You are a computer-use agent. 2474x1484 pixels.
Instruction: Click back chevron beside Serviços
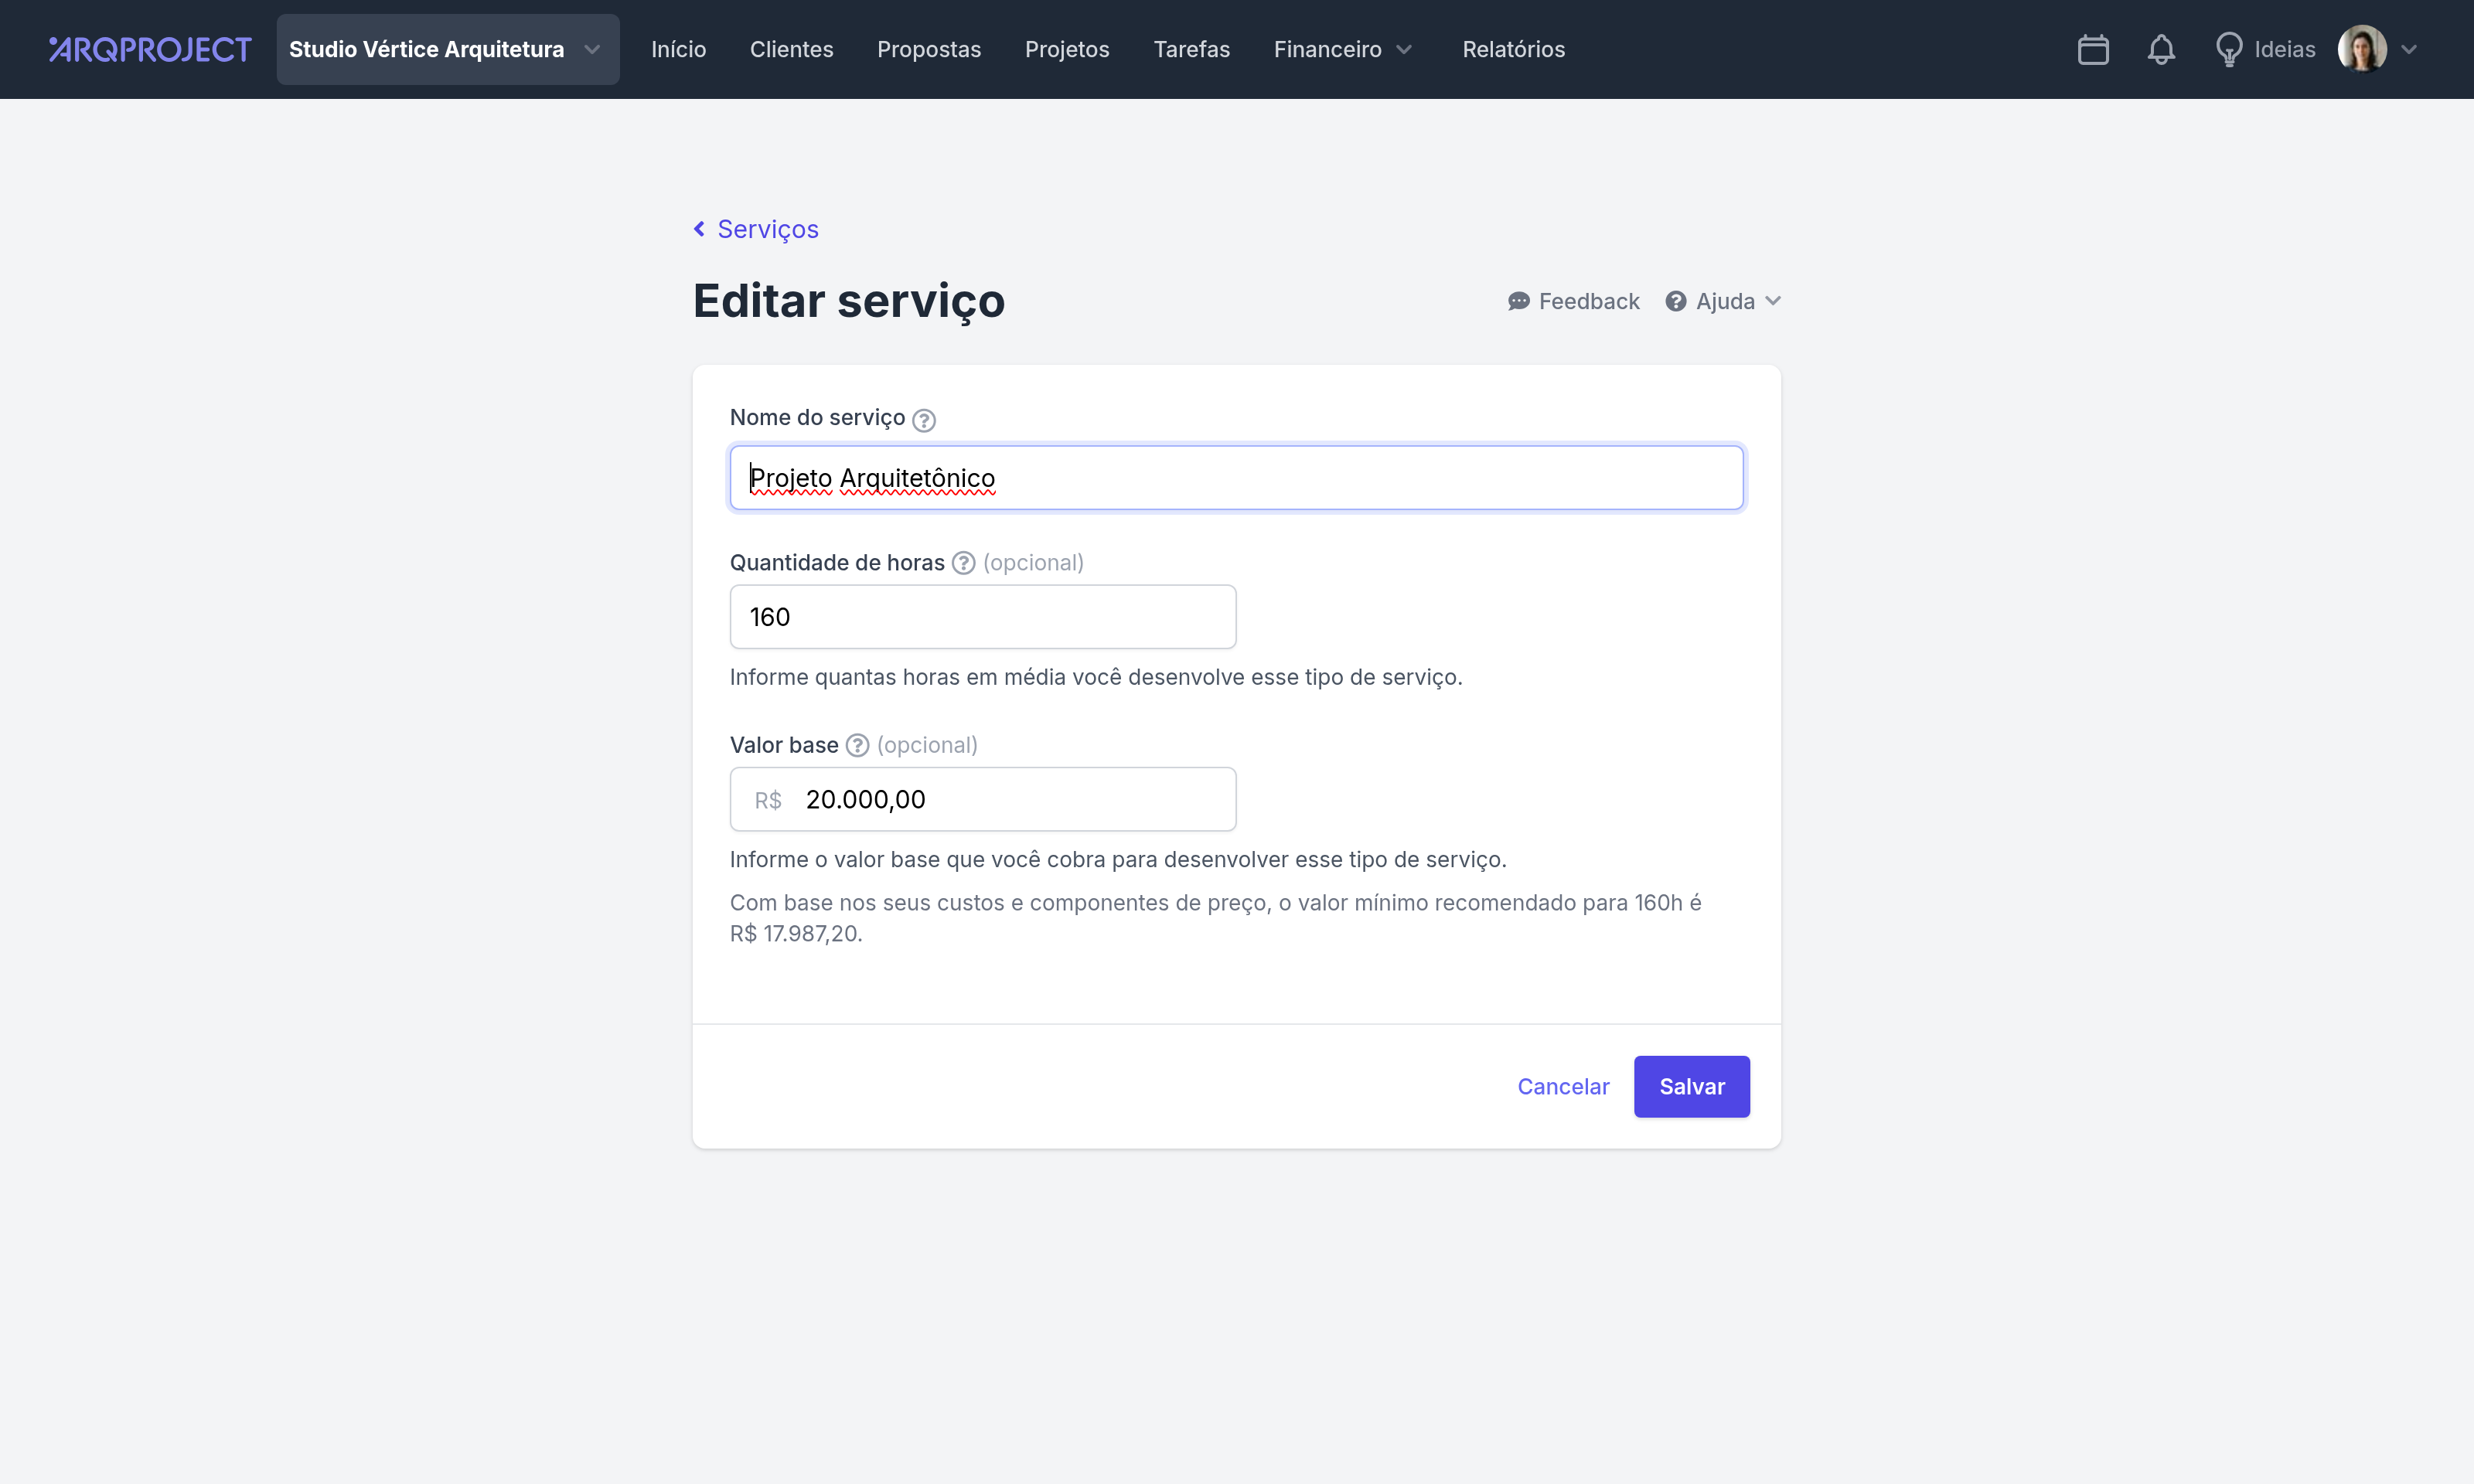tap(699, 229)
